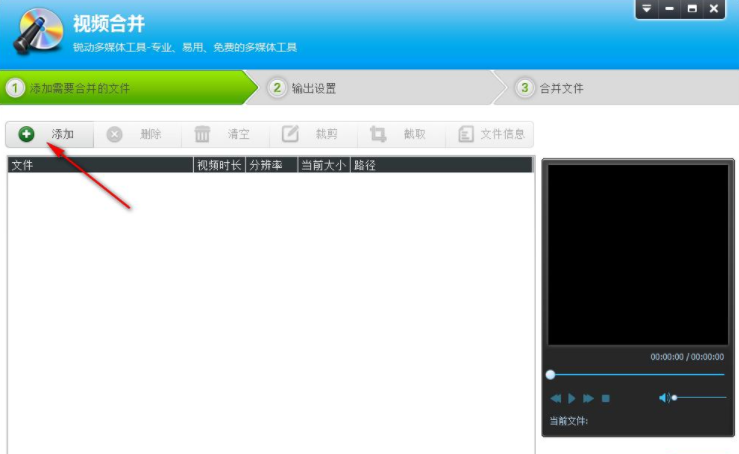Click the 视频合并 app logo disc icon

click(38, 31)
